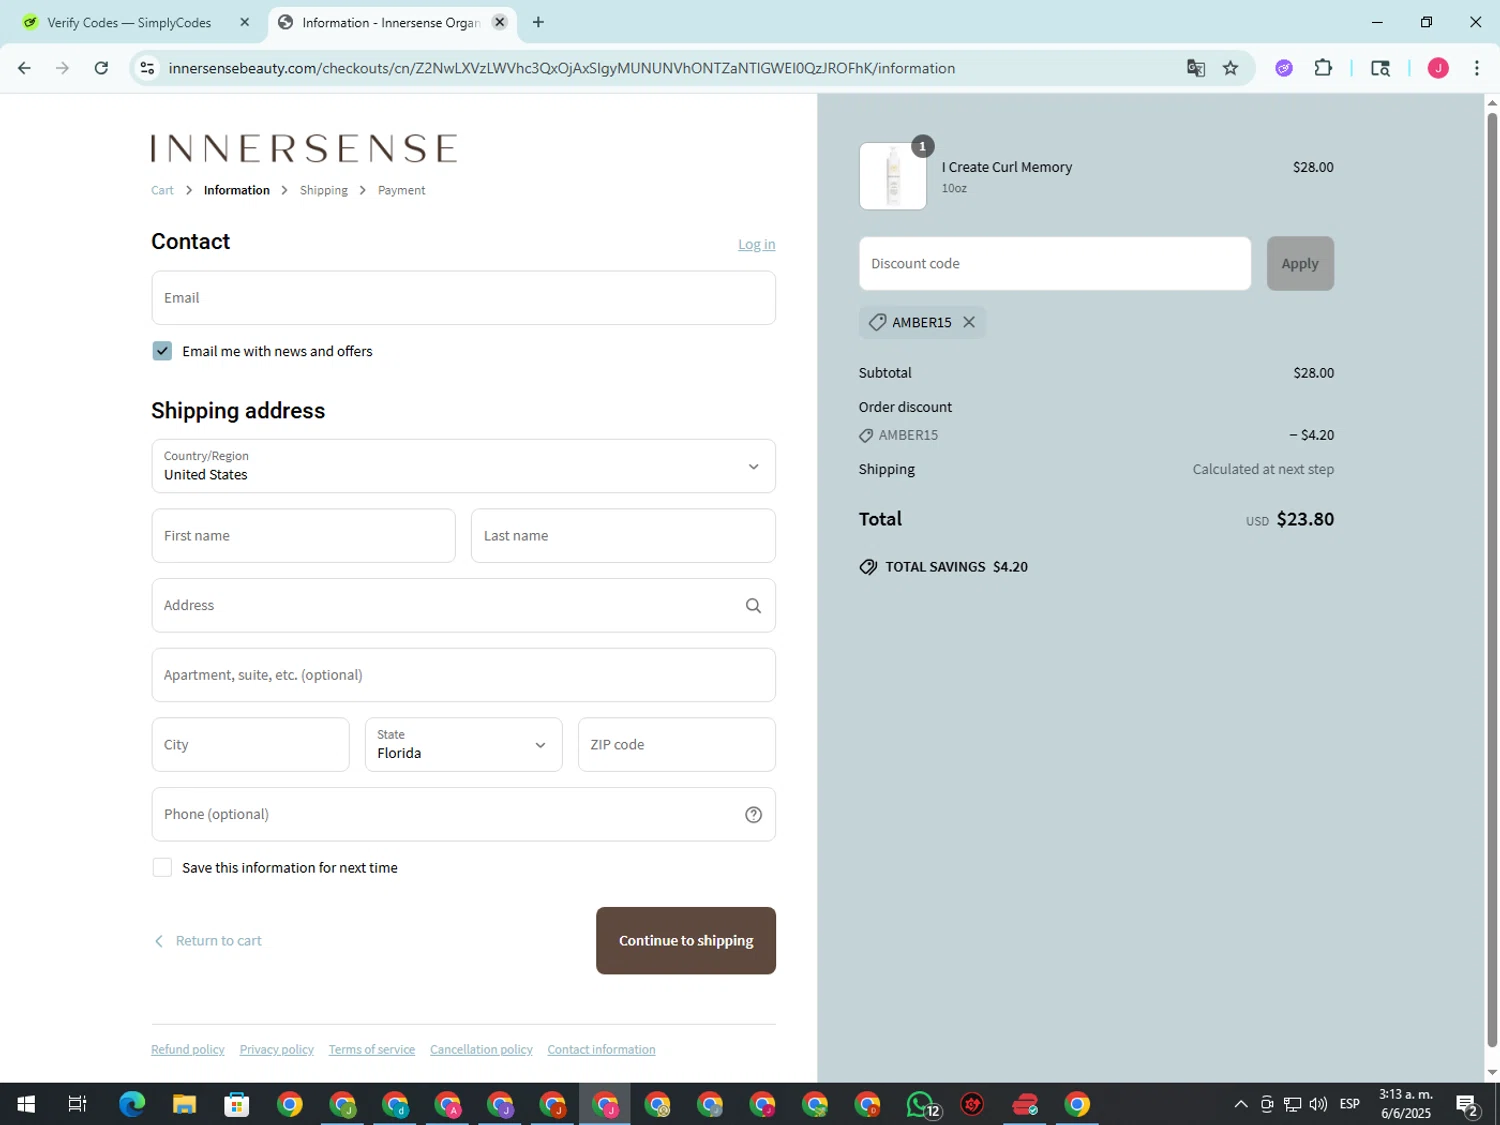Bookmark this page with the star icon
1500x1125 pixels.
pos(1231,68)
